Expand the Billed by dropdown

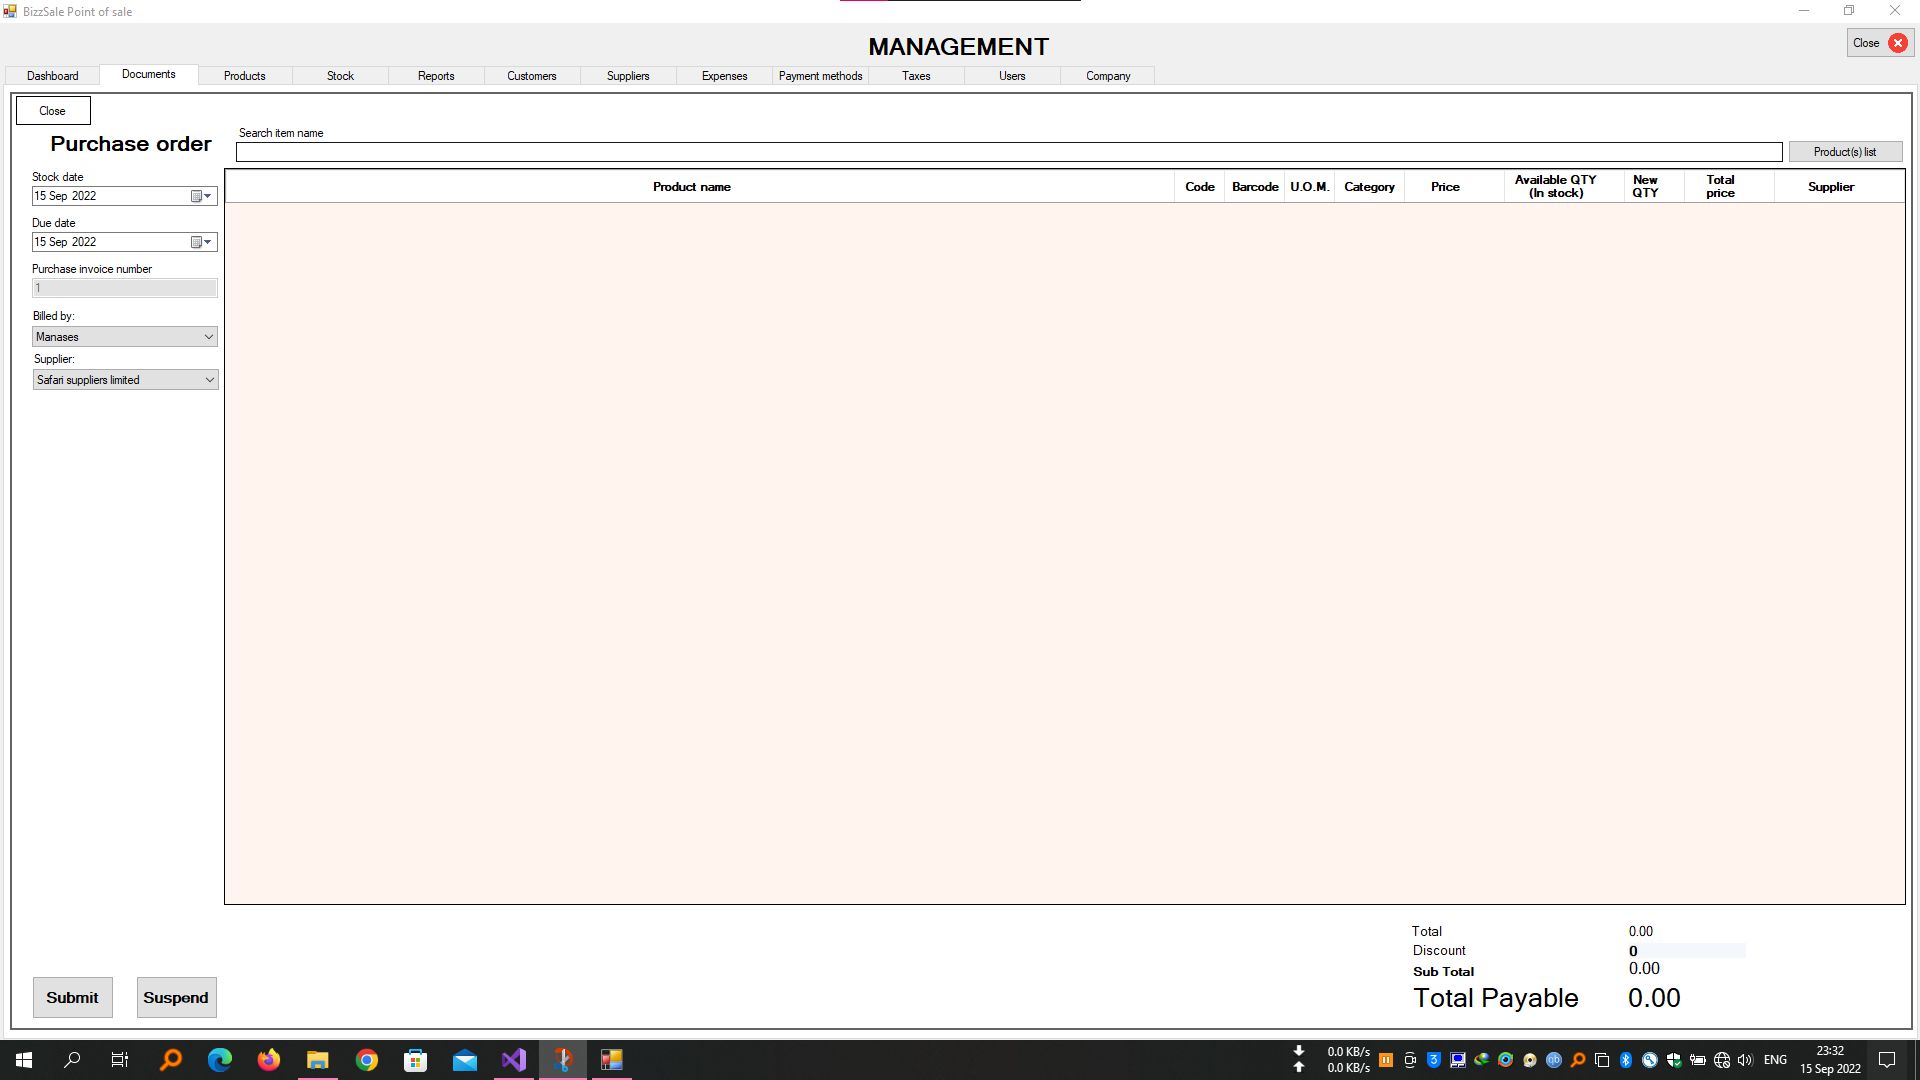208,337
